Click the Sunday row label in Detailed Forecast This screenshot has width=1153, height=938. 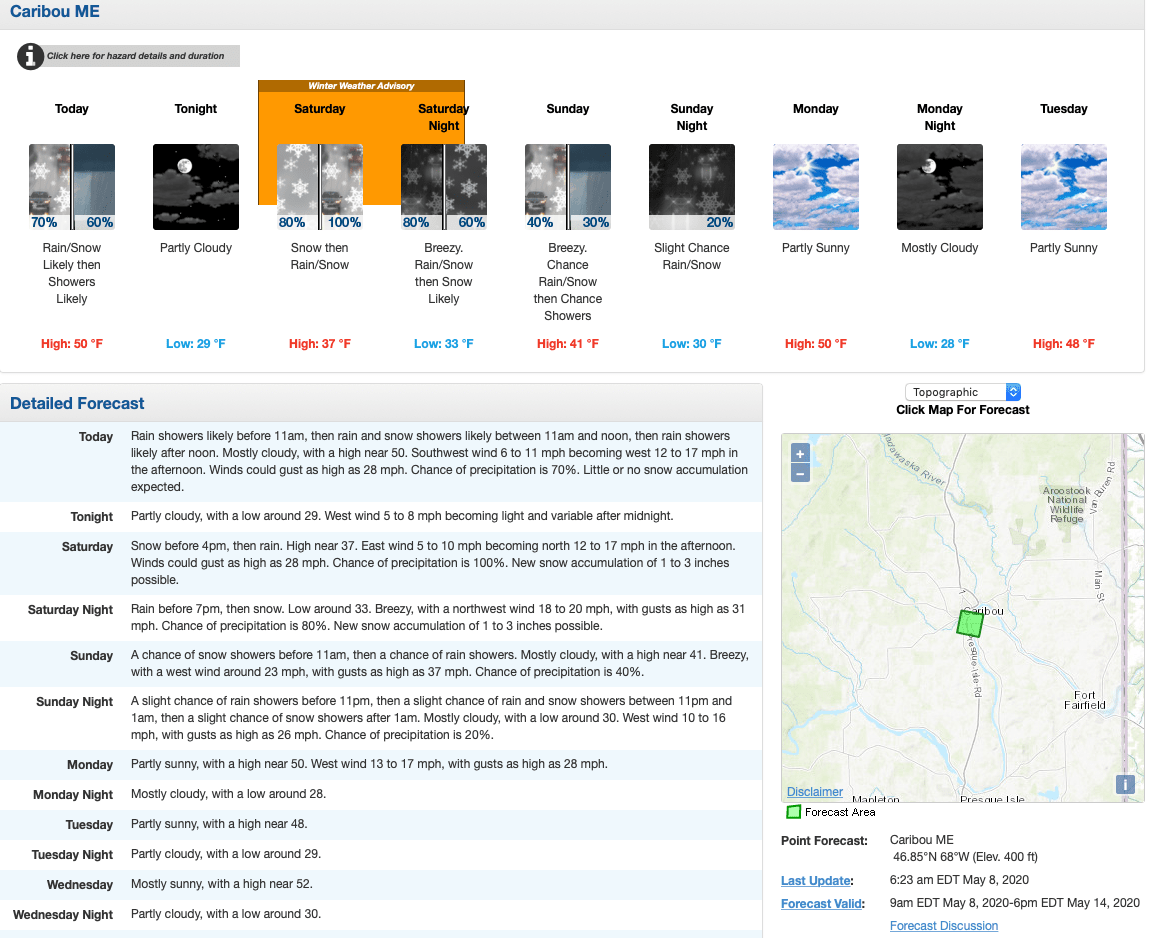(92, 656)
